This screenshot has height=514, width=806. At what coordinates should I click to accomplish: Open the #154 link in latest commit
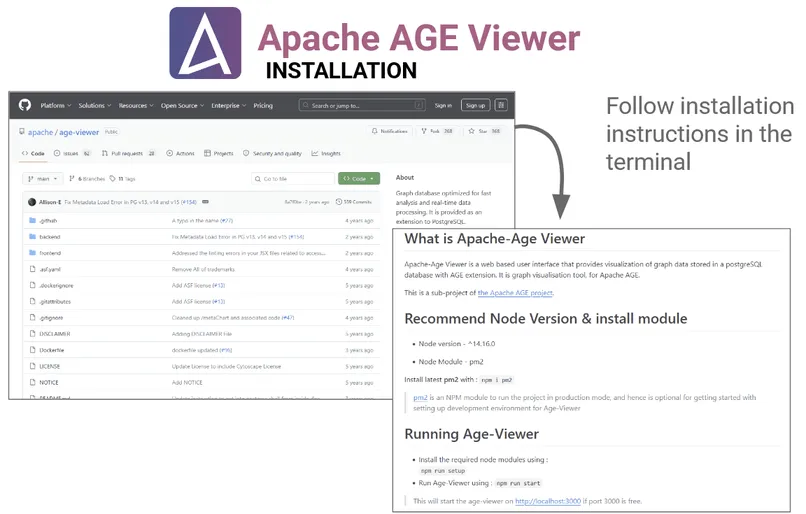point(189,202)
